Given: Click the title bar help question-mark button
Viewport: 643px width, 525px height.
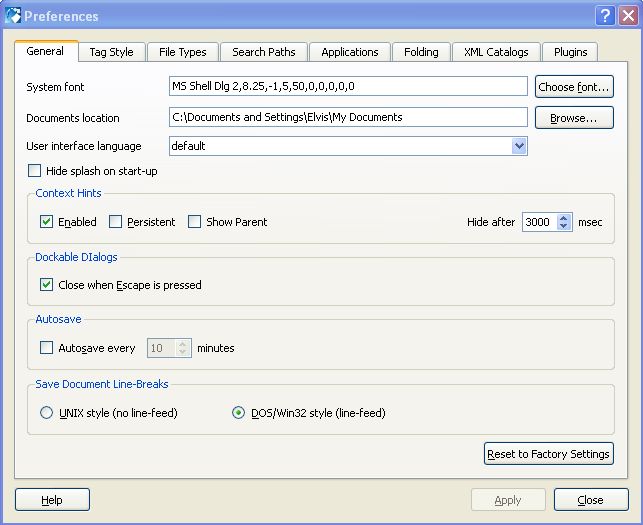Looking at the screenshot, I should coord(605,16).
